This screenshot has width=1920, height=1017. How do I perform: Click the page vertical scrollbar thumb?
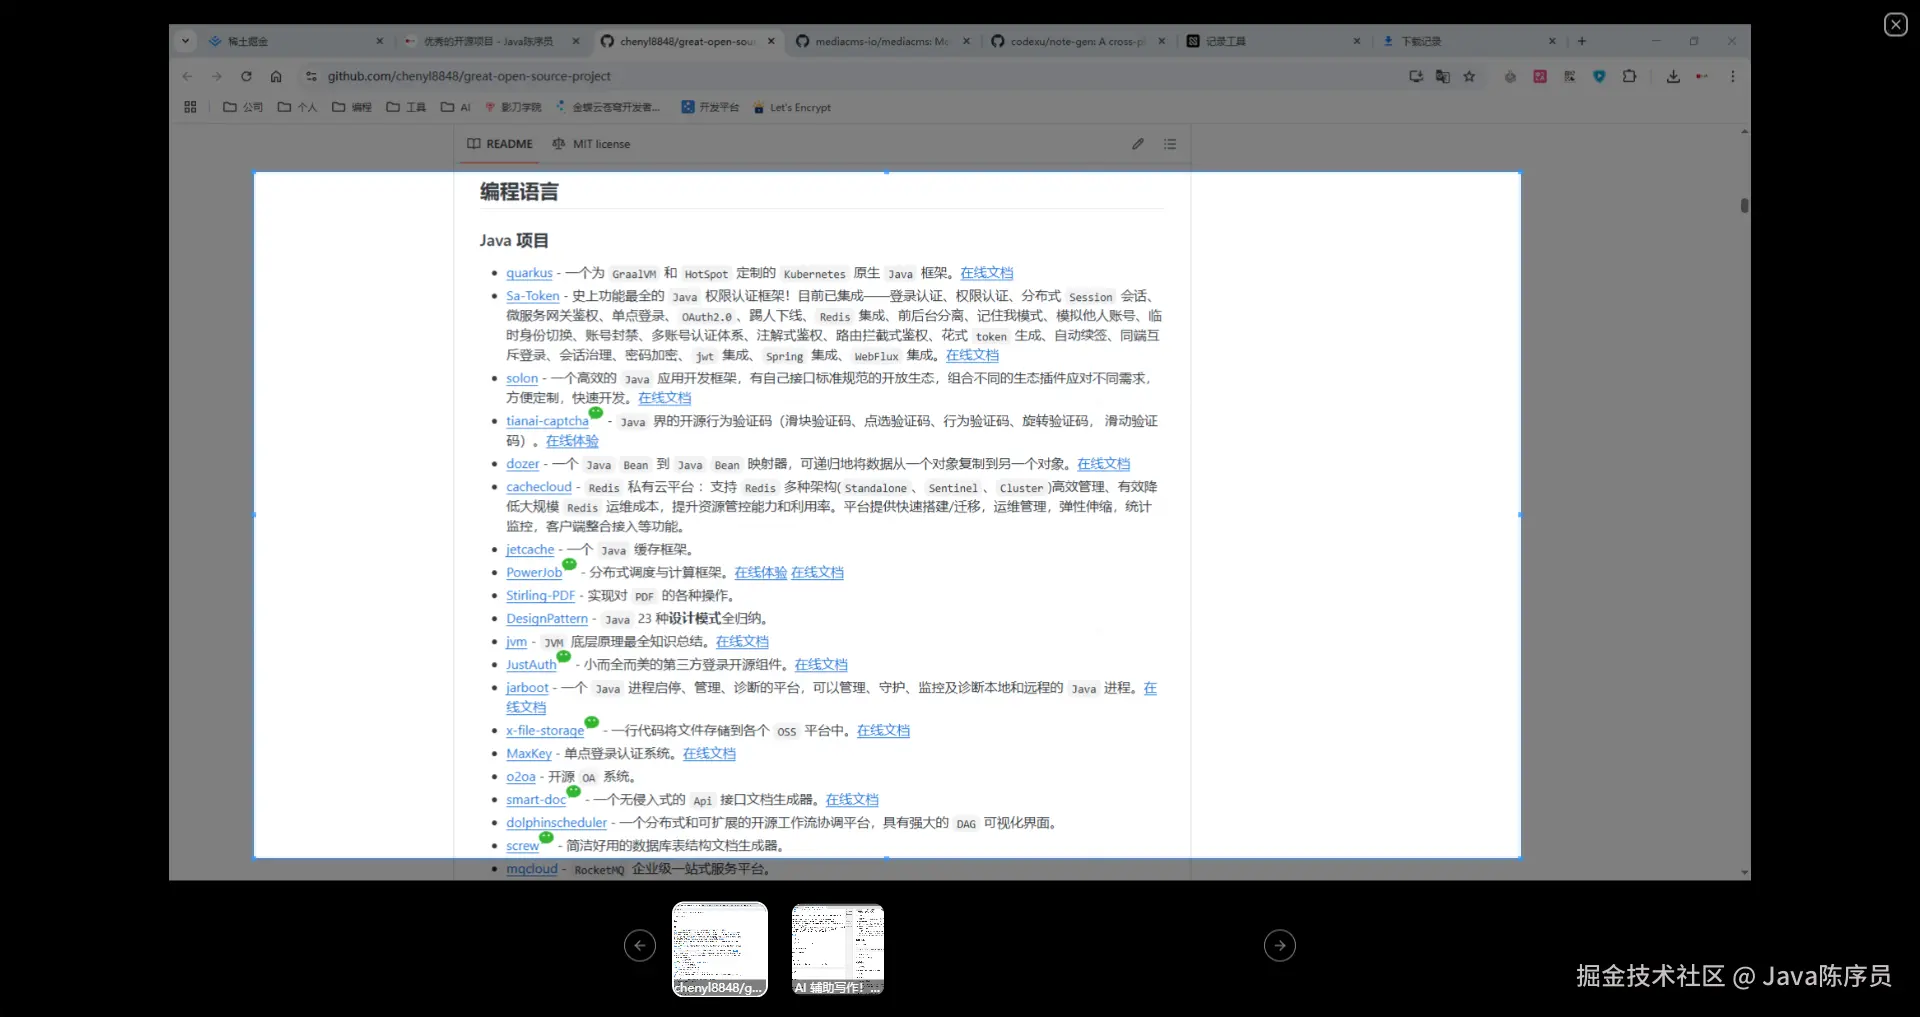(x=1744, y=205)
